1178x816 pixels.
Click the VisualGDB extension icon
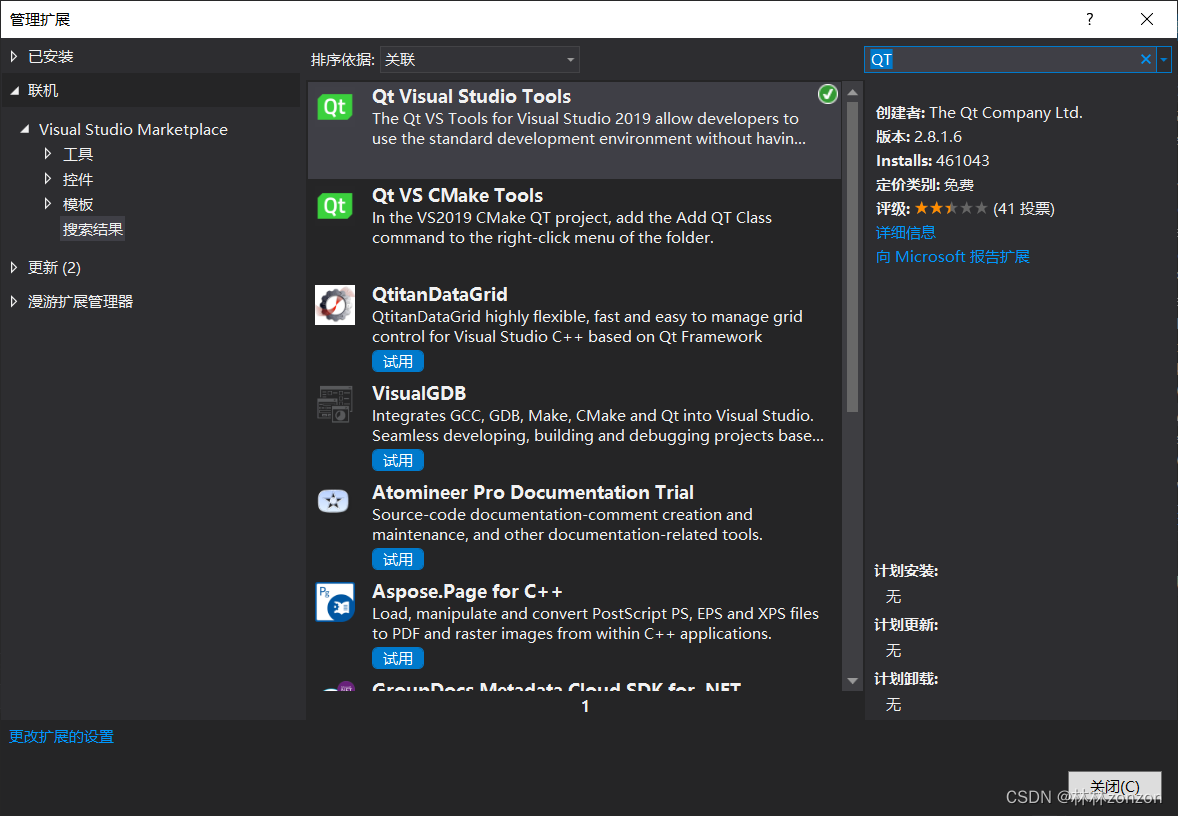point(335,404)
